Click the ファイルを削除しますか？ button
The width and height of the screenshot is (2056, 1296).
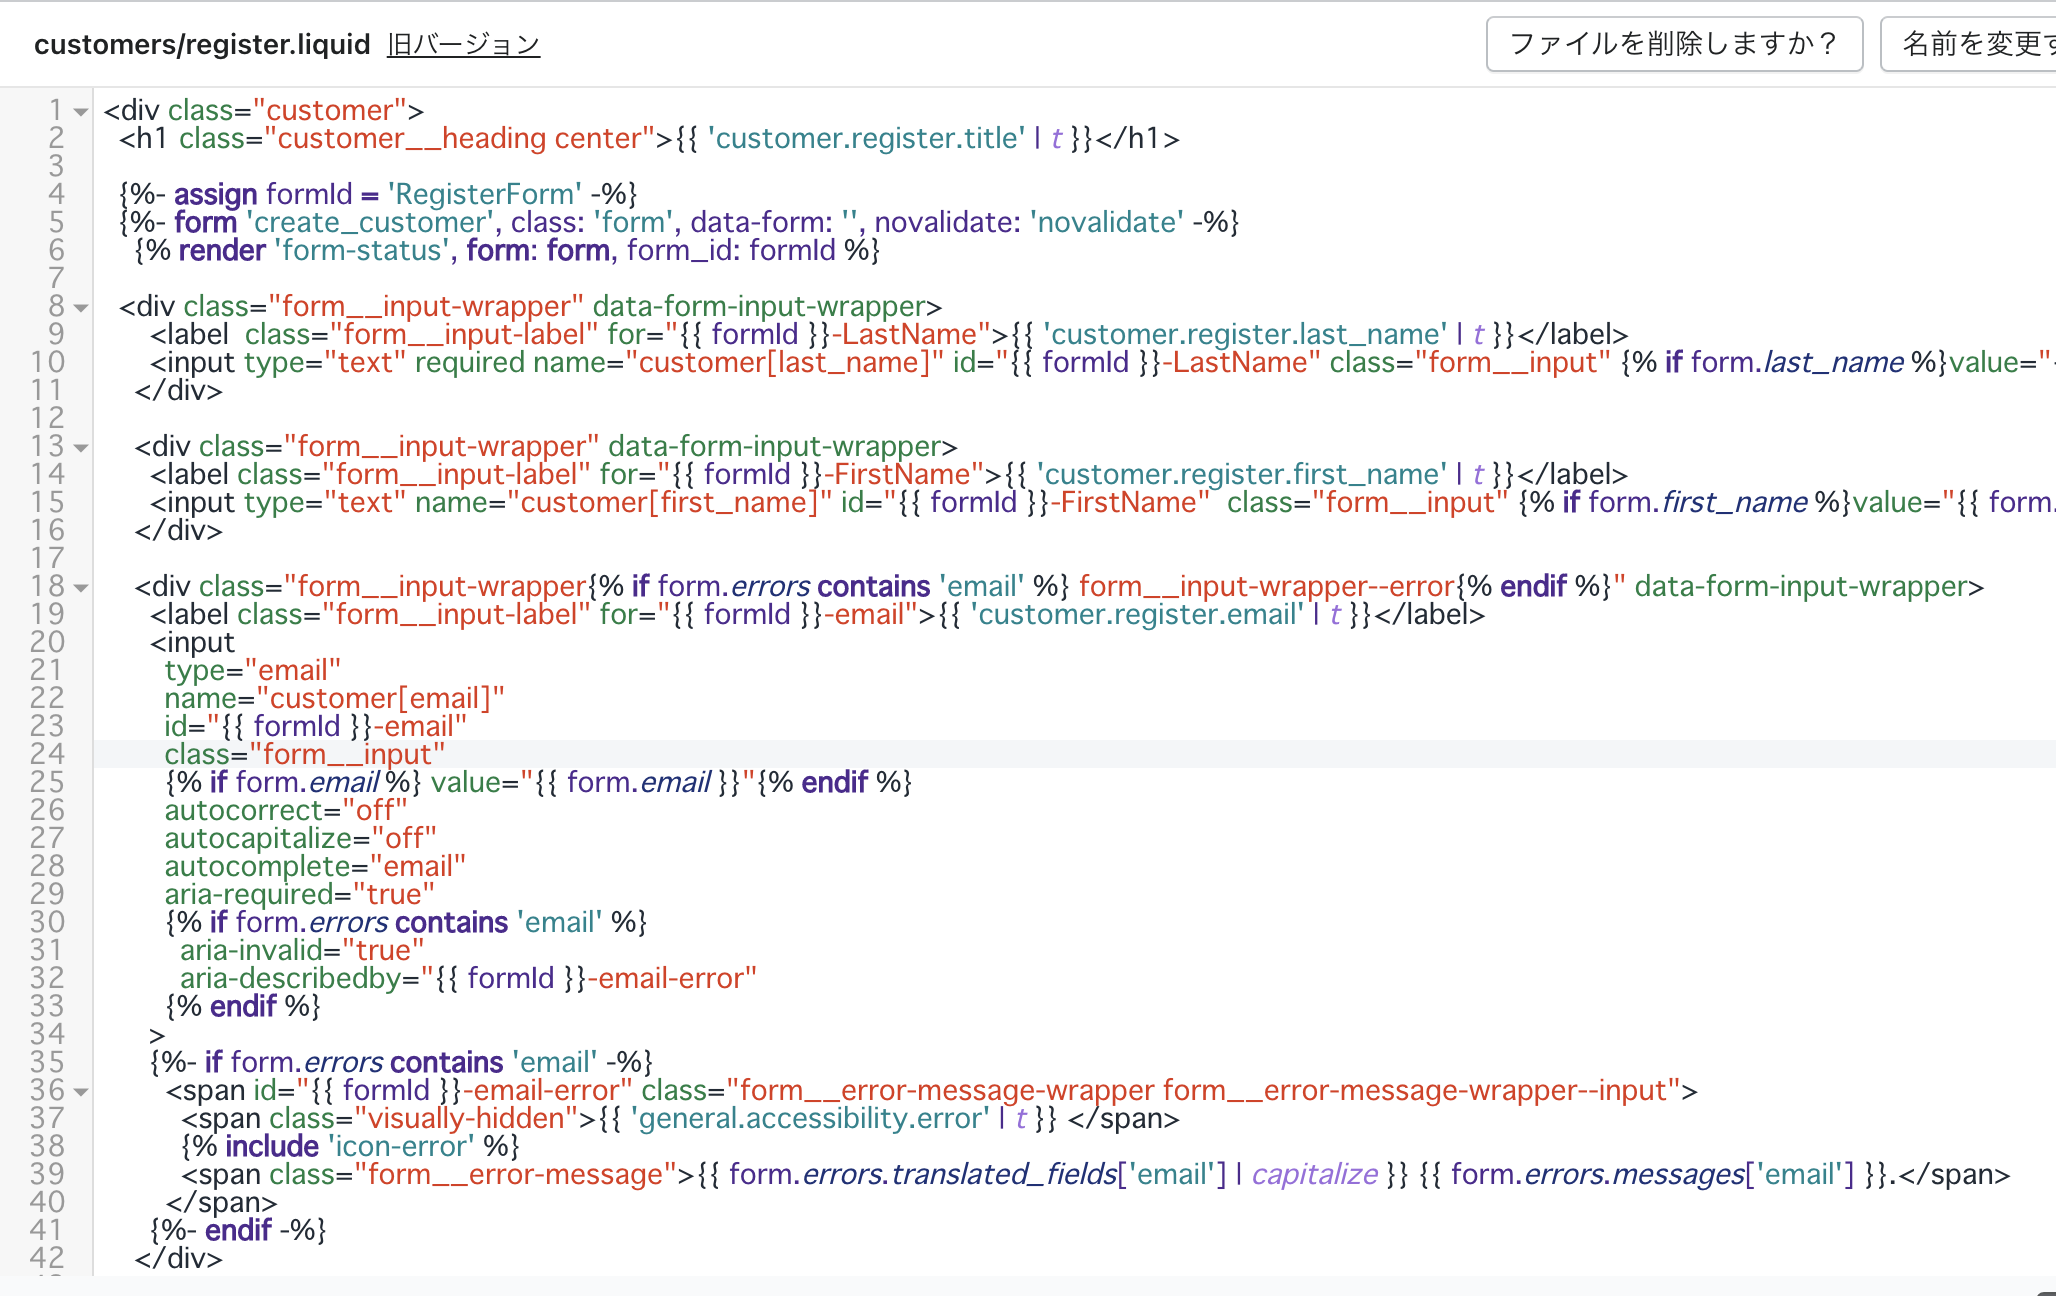click(x=1673, y=44)
